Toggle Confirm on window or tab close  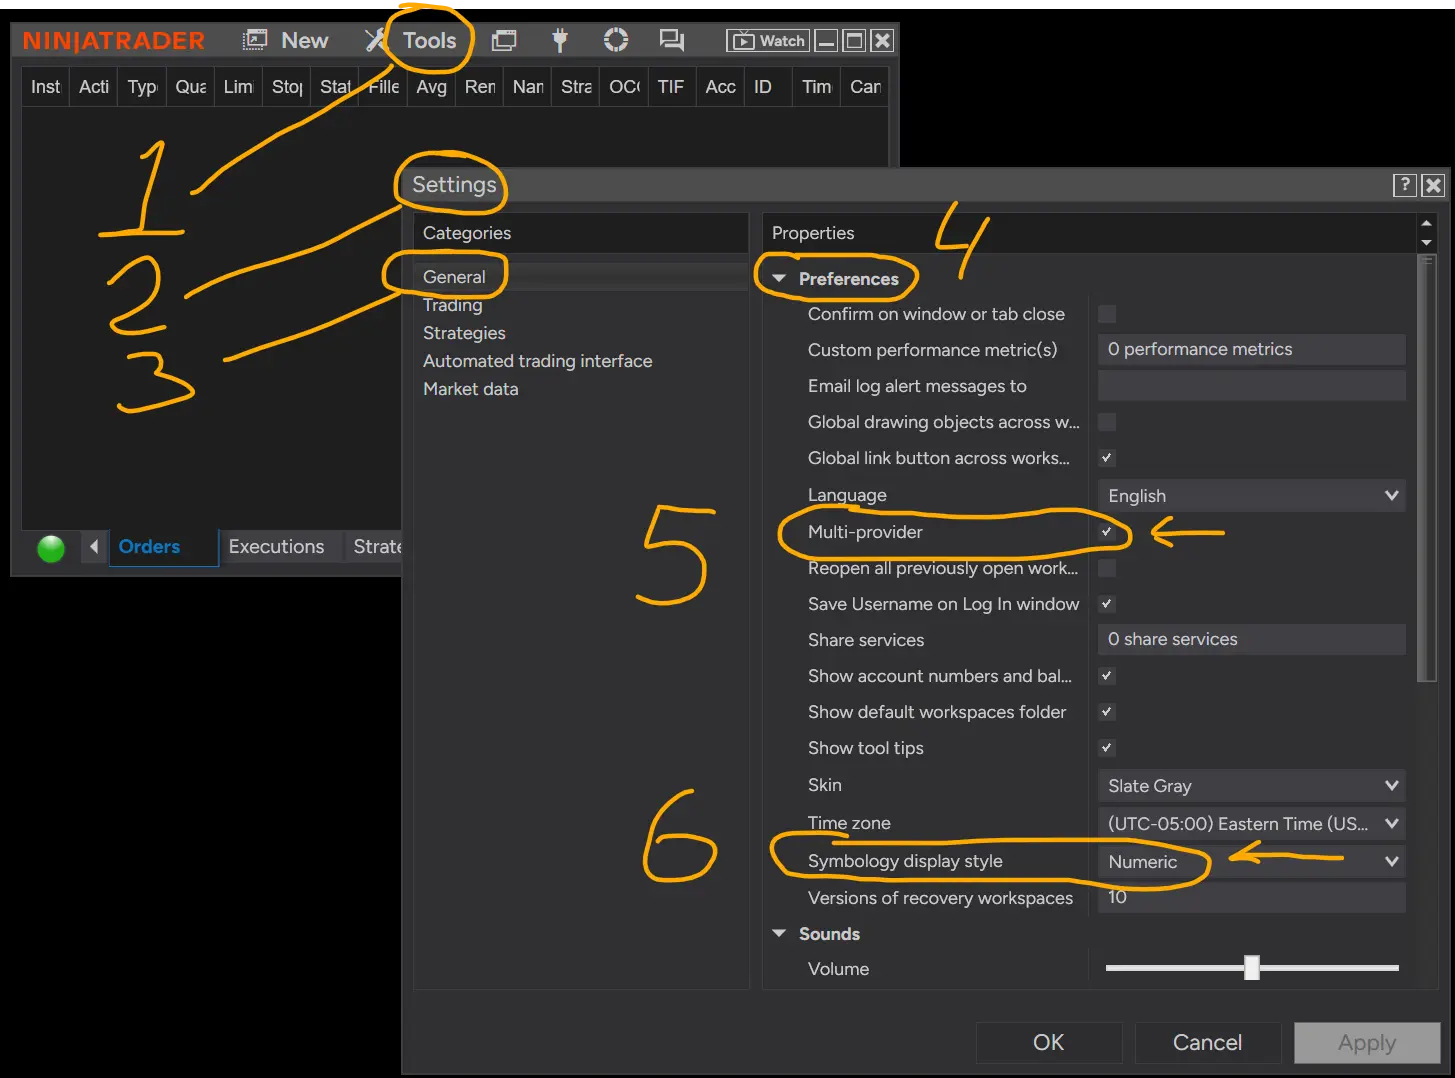pos(1107,314)
